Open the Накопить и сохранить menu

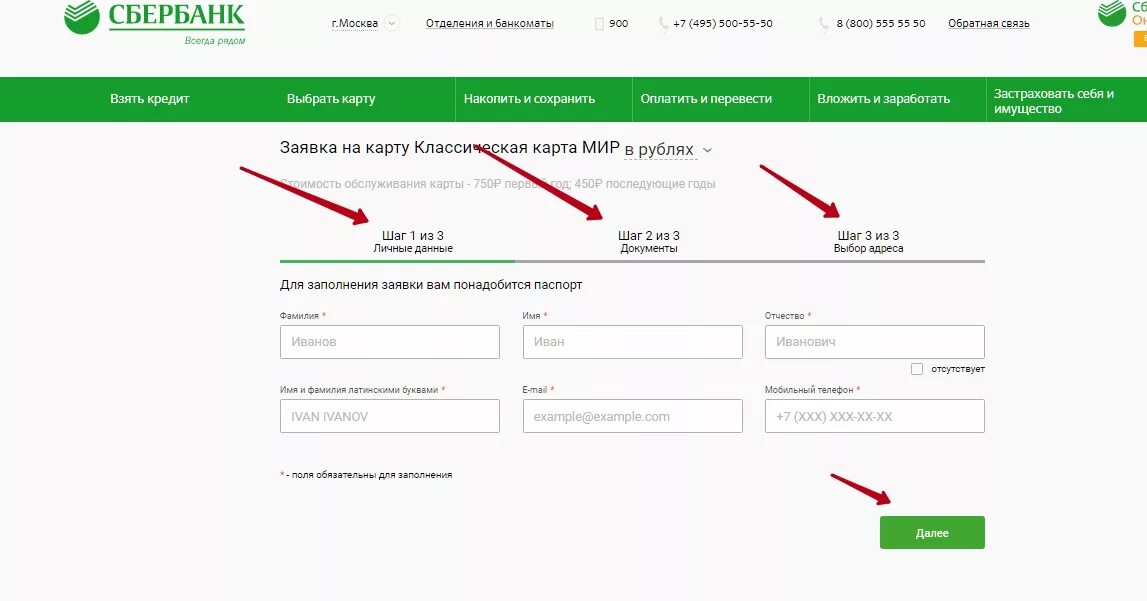(529, 99)
